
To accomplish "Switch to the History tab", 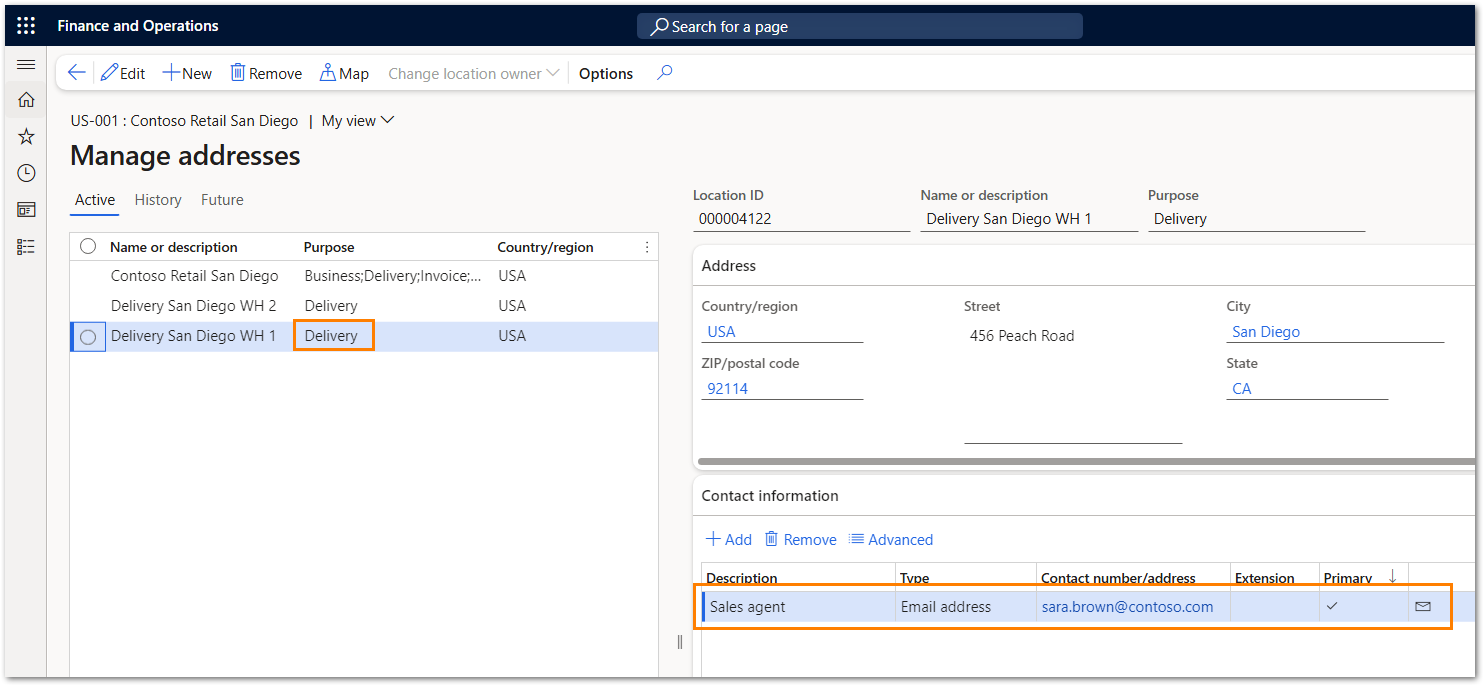I will (158, 200).
